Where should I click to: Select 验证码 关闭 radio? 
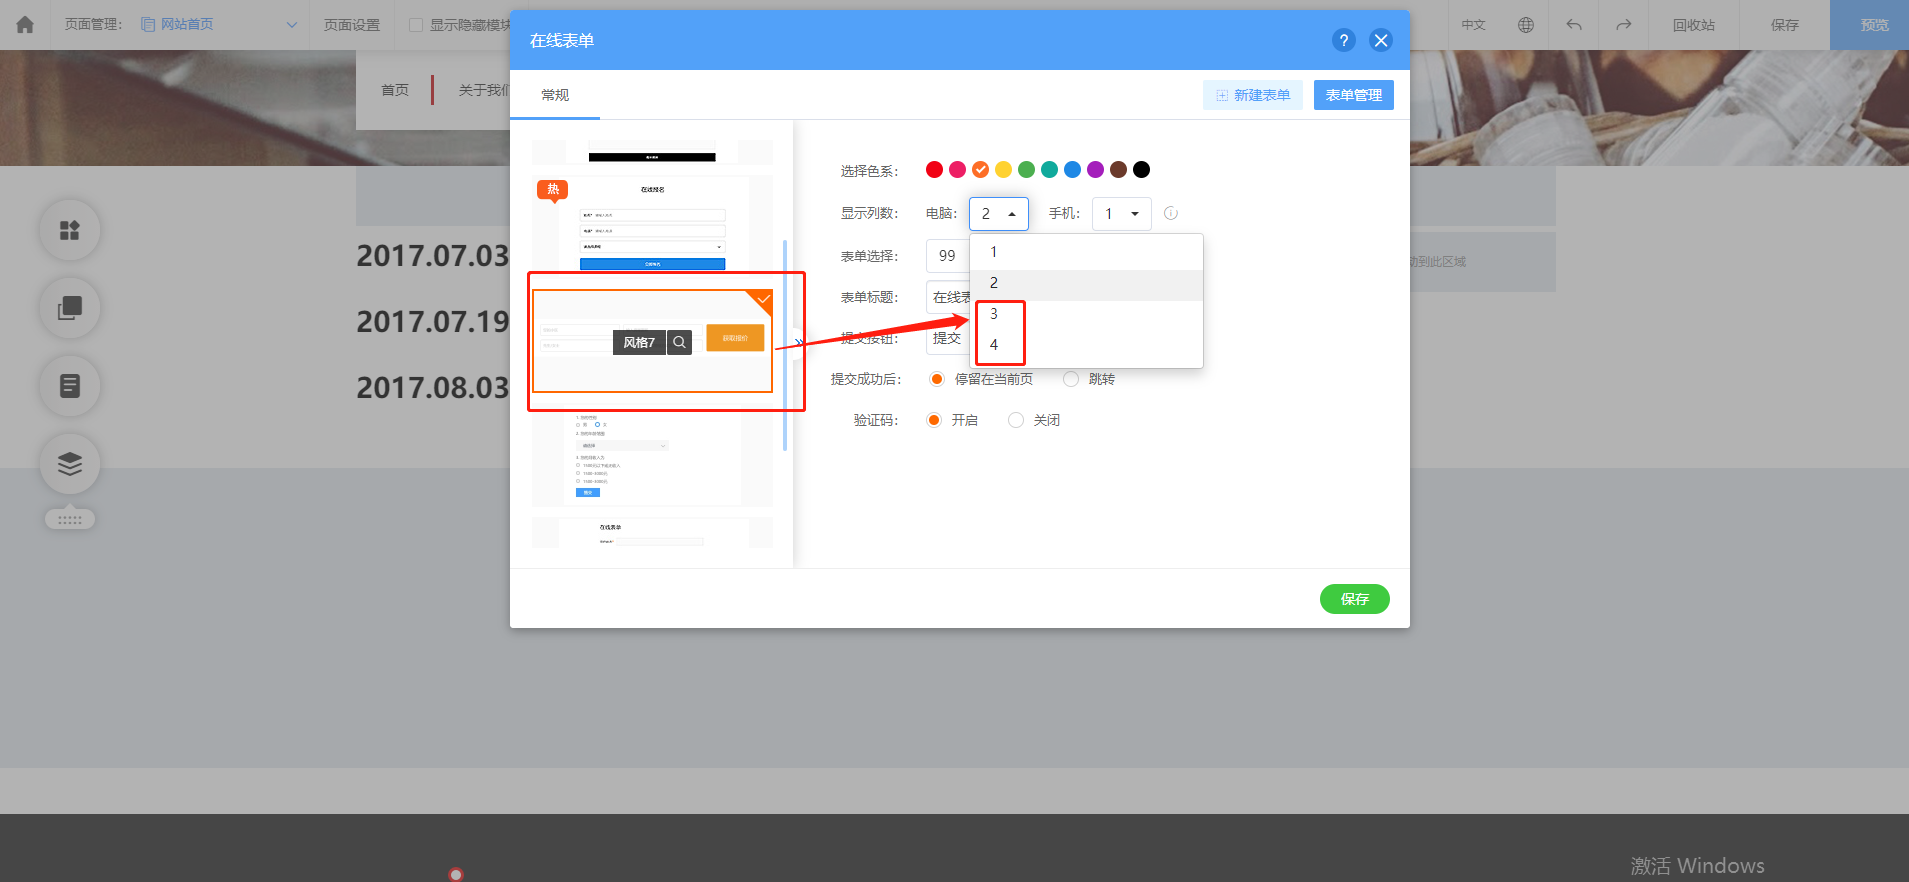click(1016, 420)
